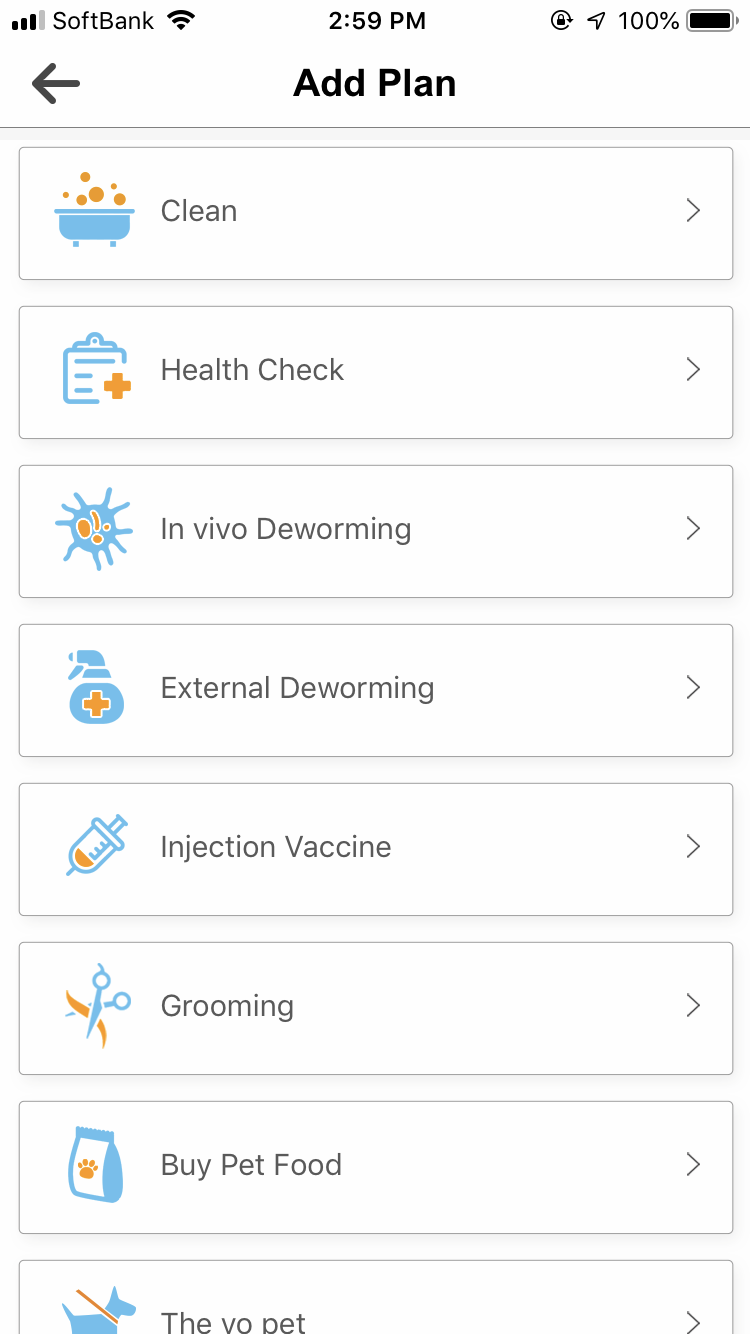
Task: Open Health Check via its chevron arrow
Action: coord(693,370)
